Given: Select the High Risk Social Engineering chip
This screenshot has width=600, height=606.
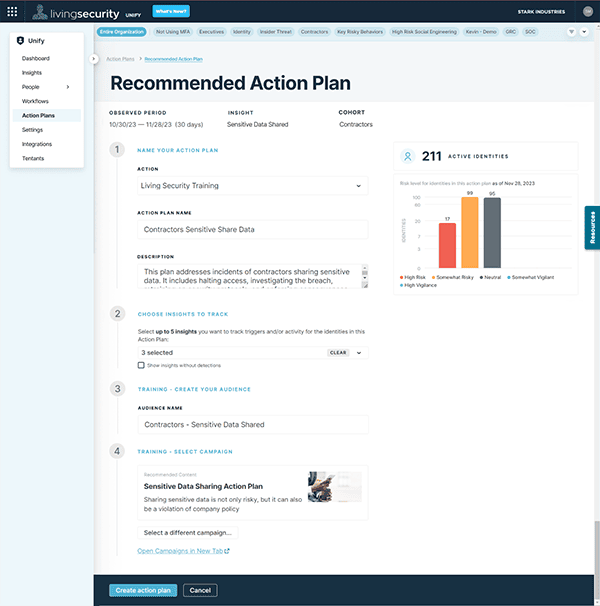Looking at the screenshot, I should 424,32.
